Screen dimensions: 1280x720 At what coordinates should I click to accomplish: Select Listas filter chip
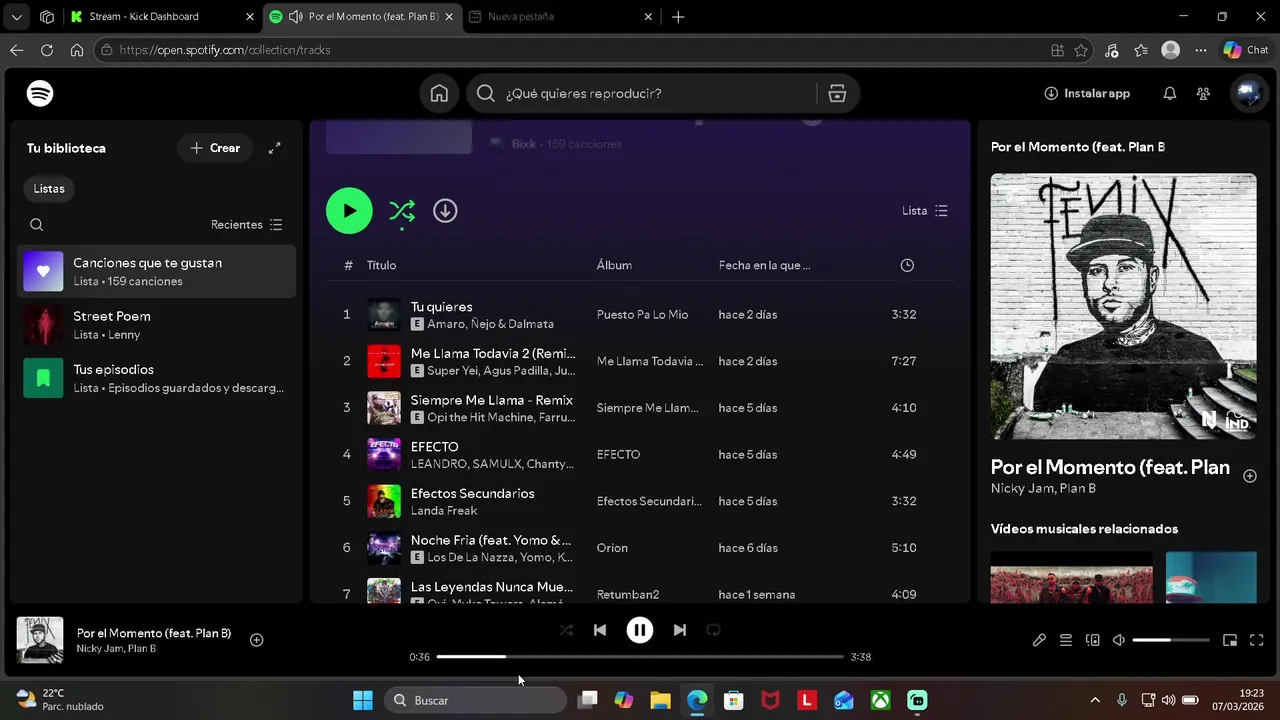[x=49, y=188]
